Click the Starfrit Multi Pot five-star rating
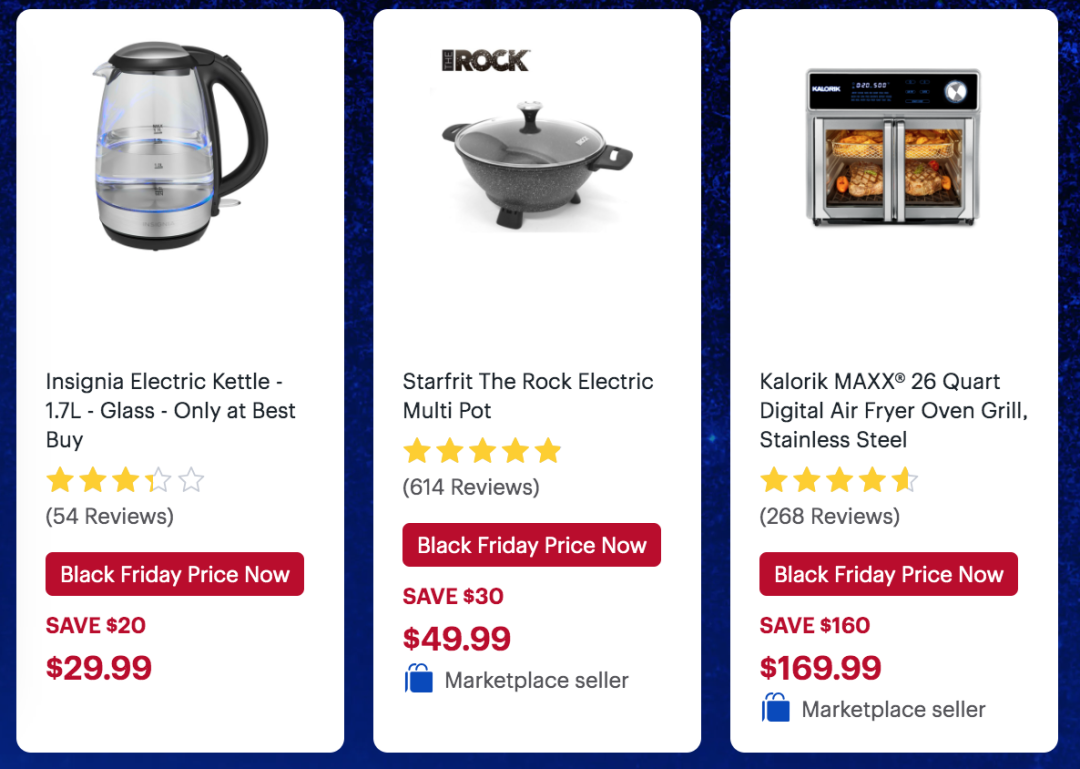 pos(482,452)
